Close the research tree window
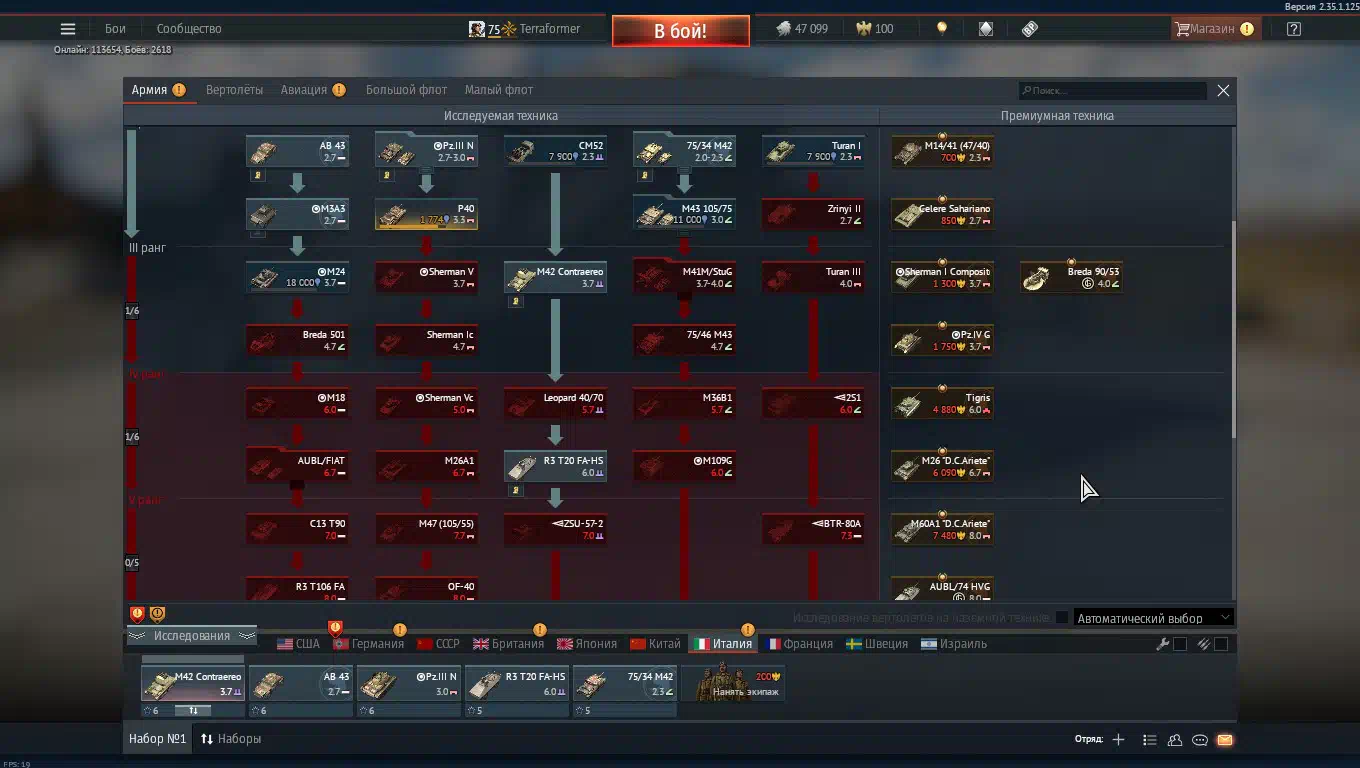 [x=1223, y=91]
